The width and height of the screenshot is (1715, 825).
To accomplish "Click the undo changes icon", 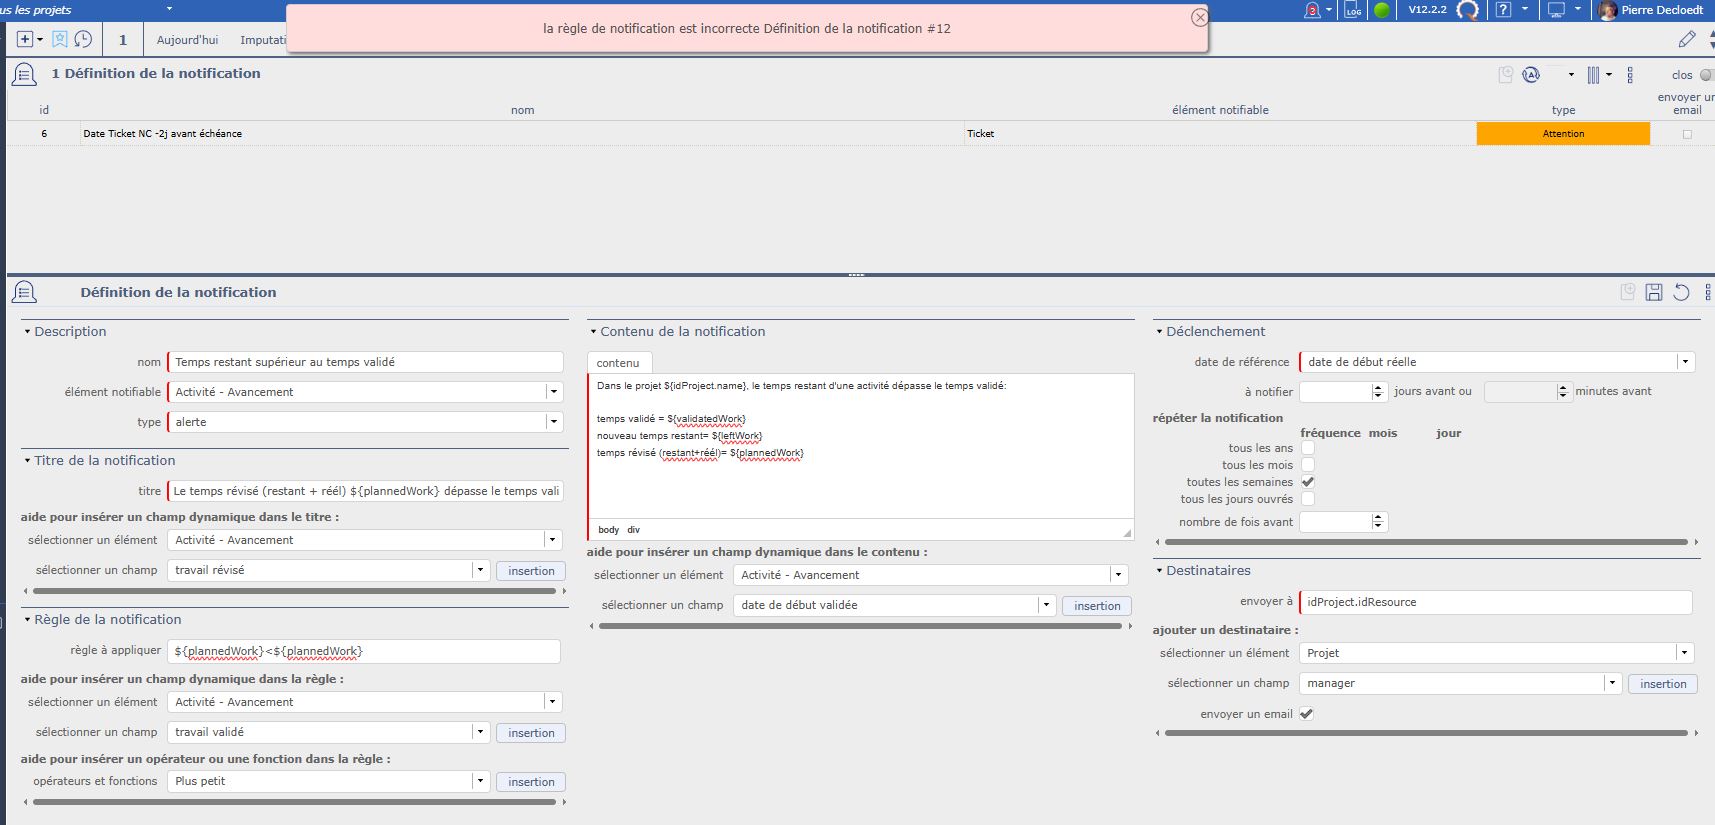I will click(x=1682, y=292).
